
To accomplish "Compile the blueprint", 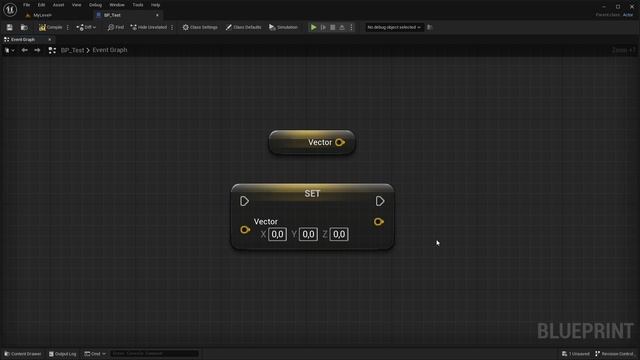I will [x=51, y=27].
